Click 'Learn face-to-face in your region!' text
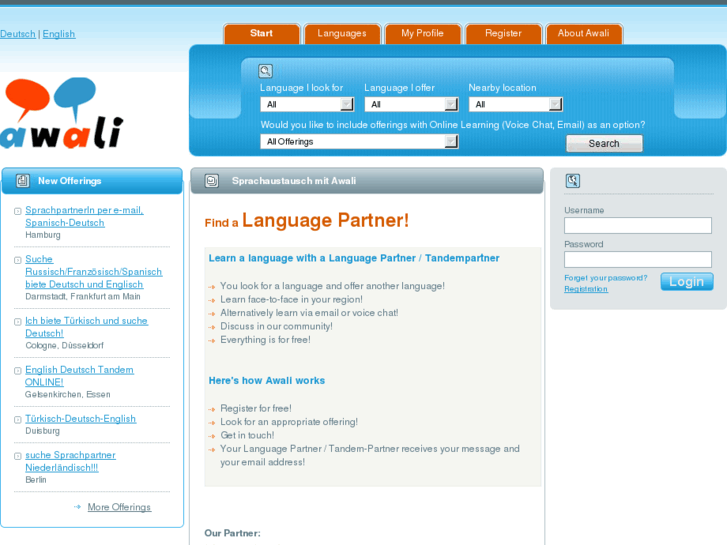Image resolution: width=727 pixels, height=545 pixels. point(291,300)
